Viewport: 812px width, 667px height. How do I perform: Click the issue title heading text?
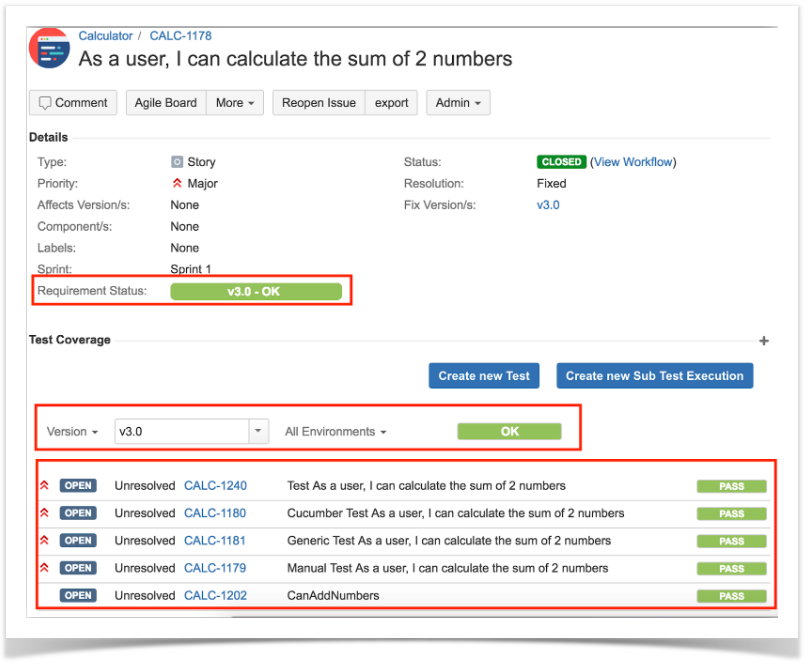[x=295, y=59]
